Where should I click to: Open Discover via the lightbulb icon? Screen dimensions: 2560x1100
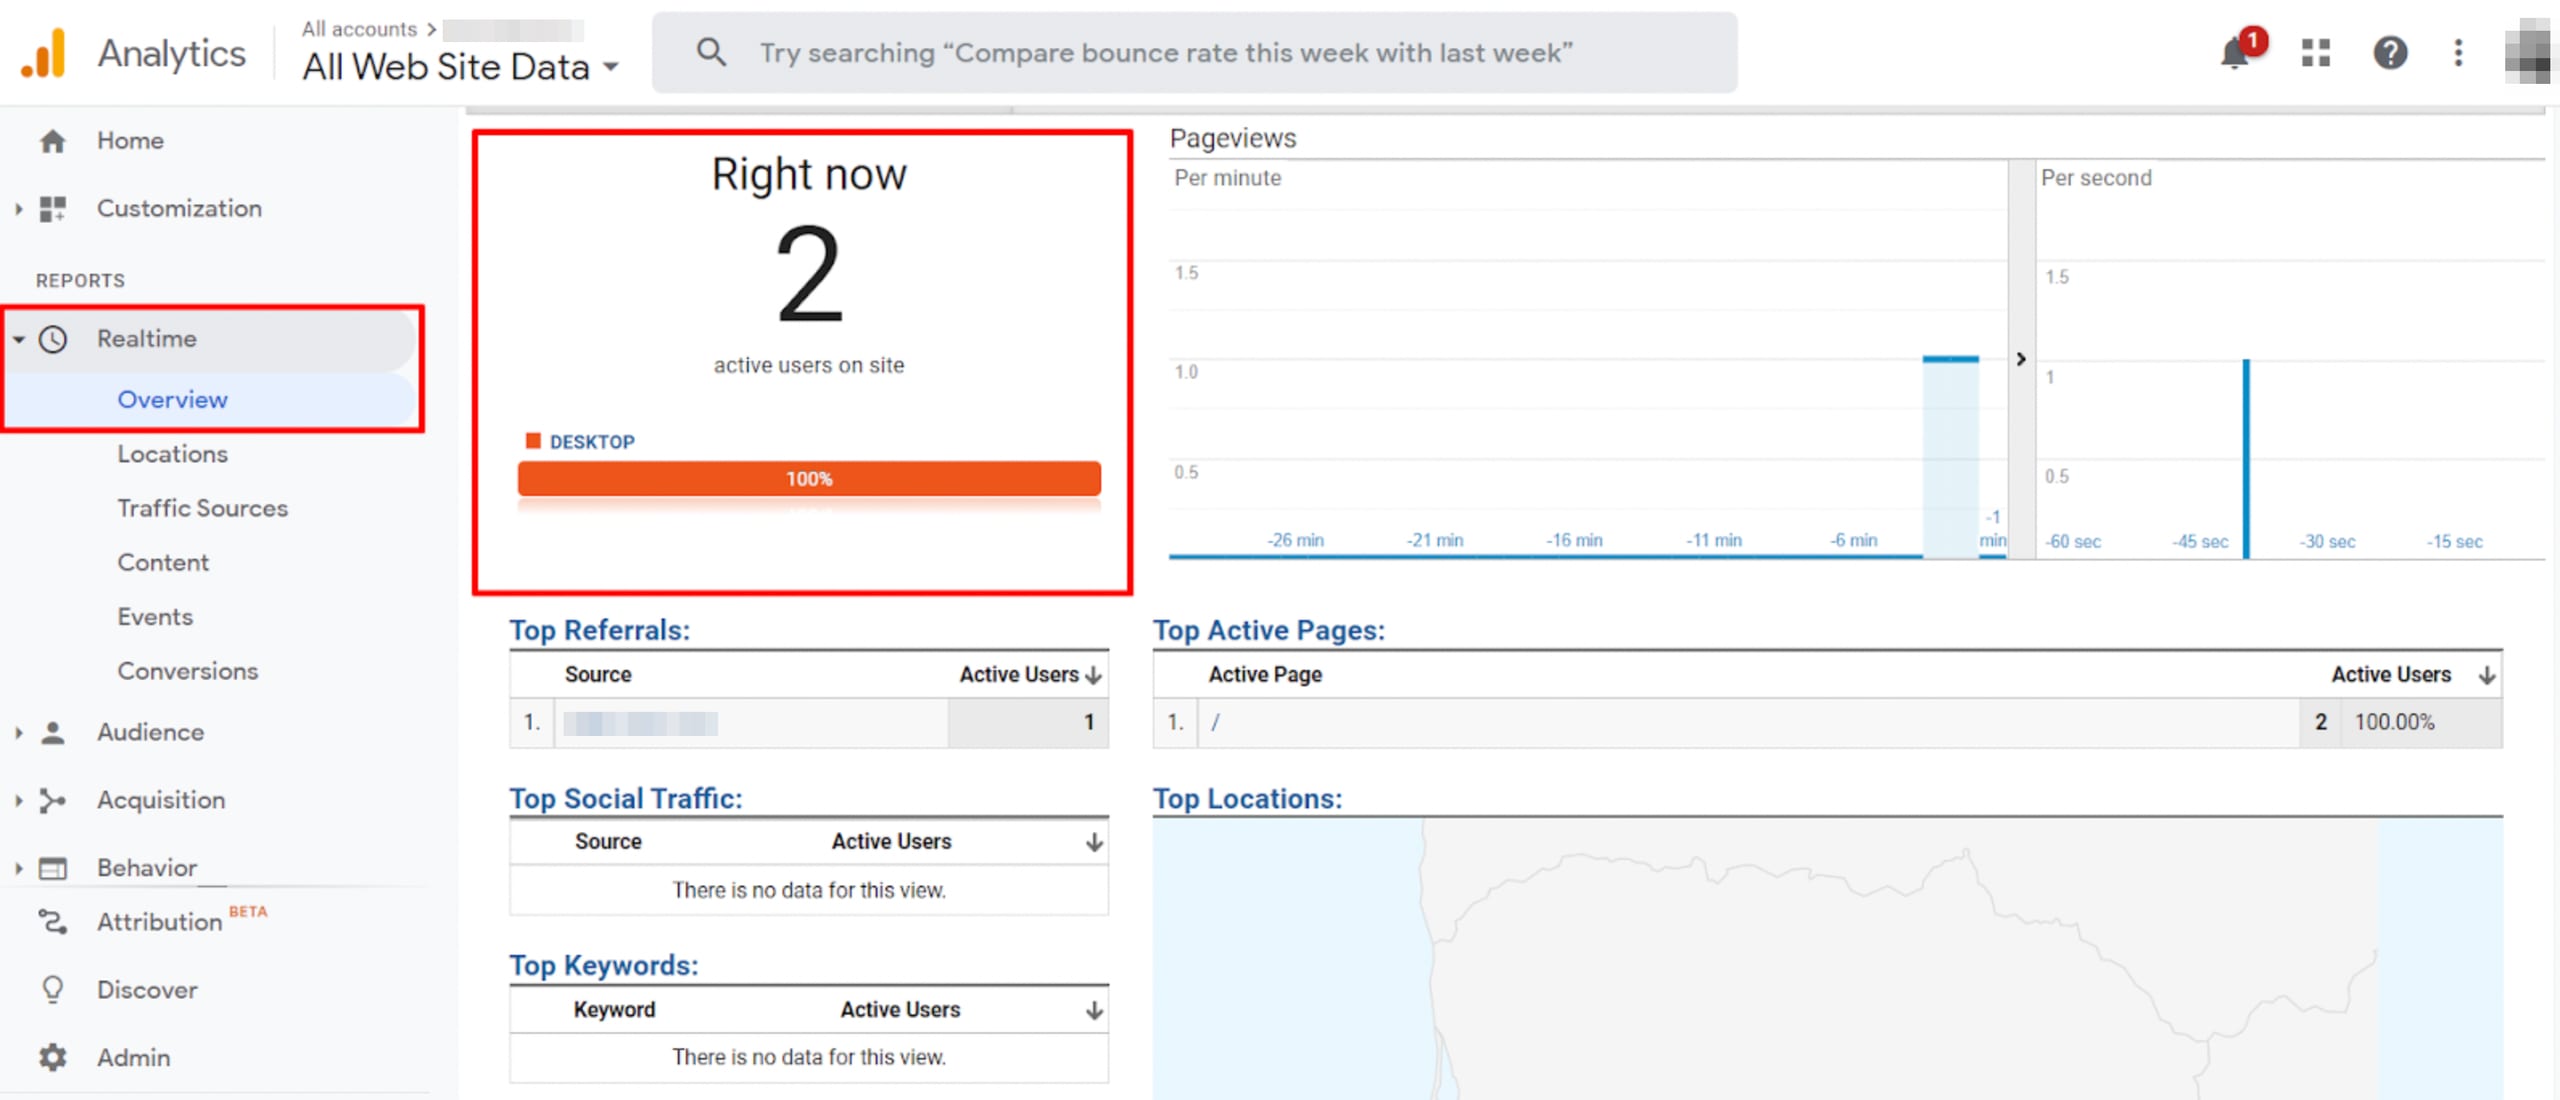tap(53, 989)
